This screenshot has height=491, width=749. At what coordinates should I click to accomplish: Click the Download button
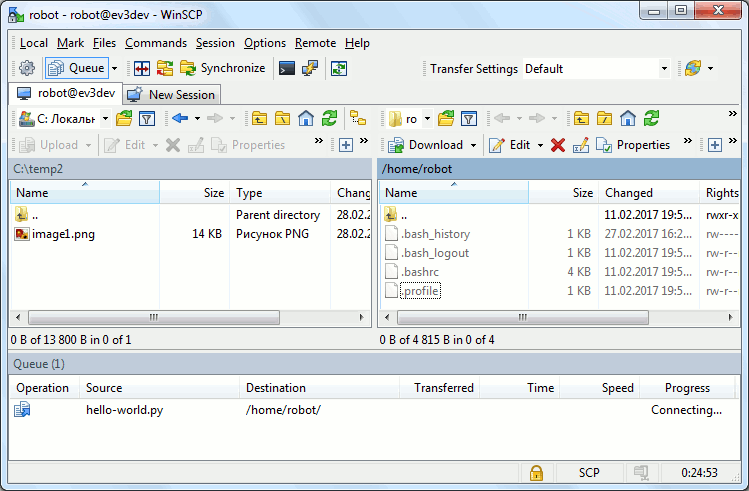(x=426, y=145)
